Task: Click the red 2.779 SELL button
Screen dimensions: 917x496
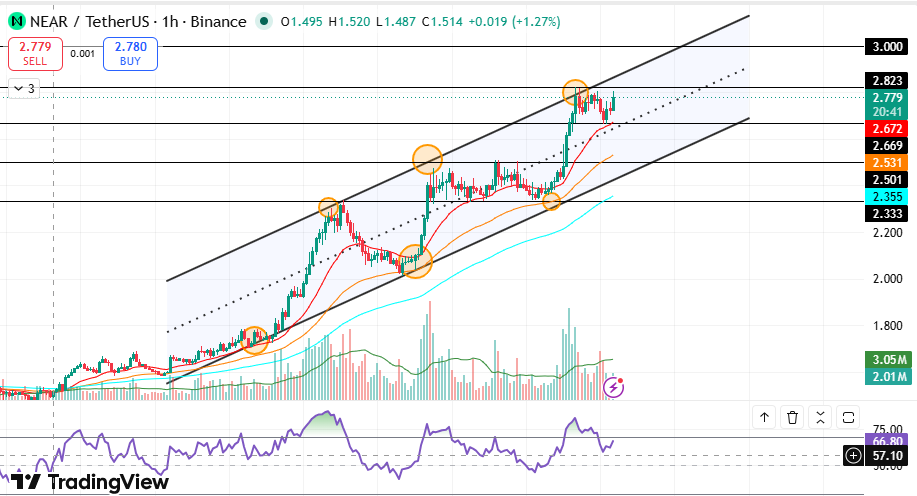Action: pyautogui.click(x=35, y=54)
